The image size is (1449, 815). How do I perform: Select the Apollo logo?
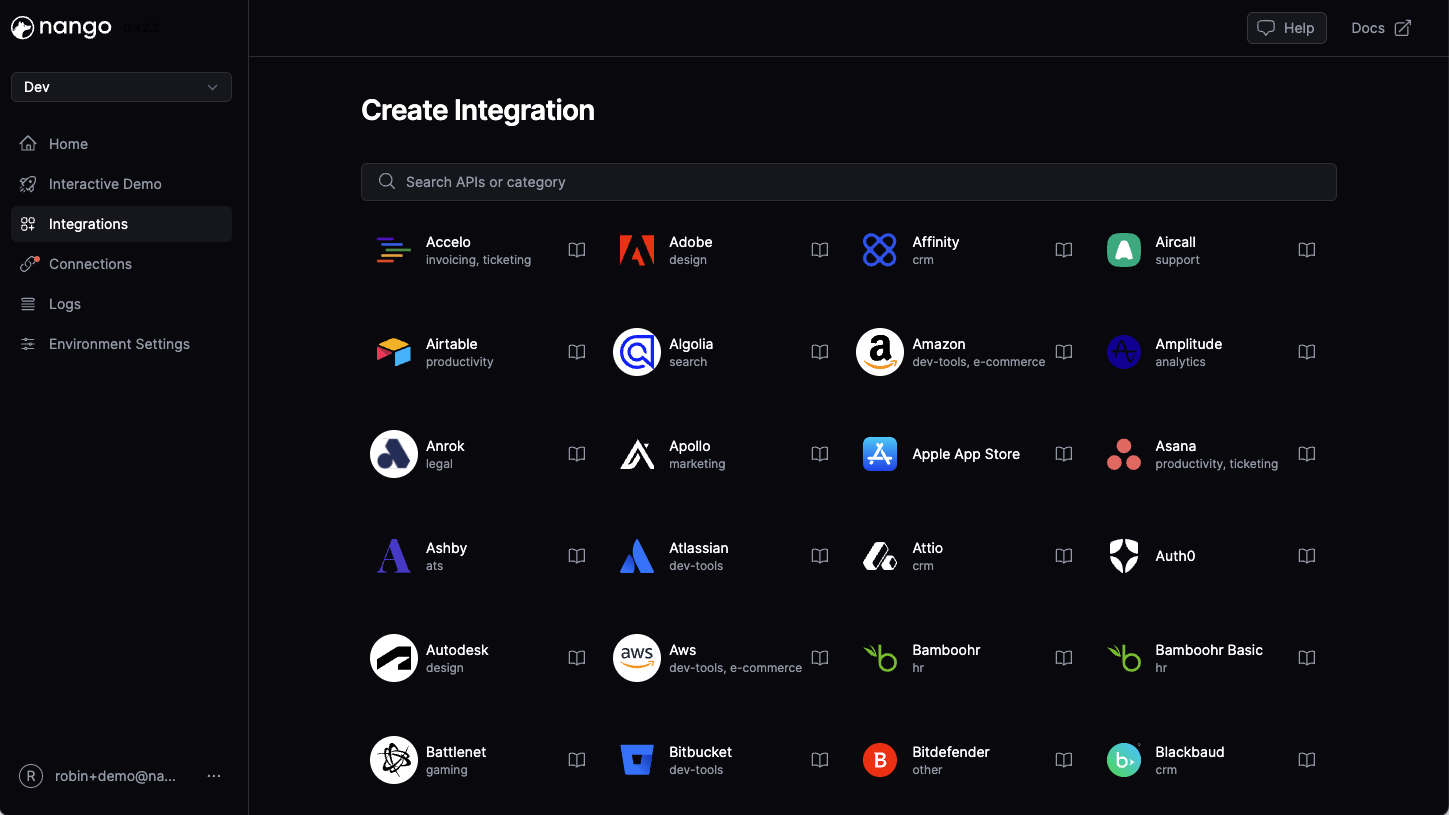coord(636,454)
